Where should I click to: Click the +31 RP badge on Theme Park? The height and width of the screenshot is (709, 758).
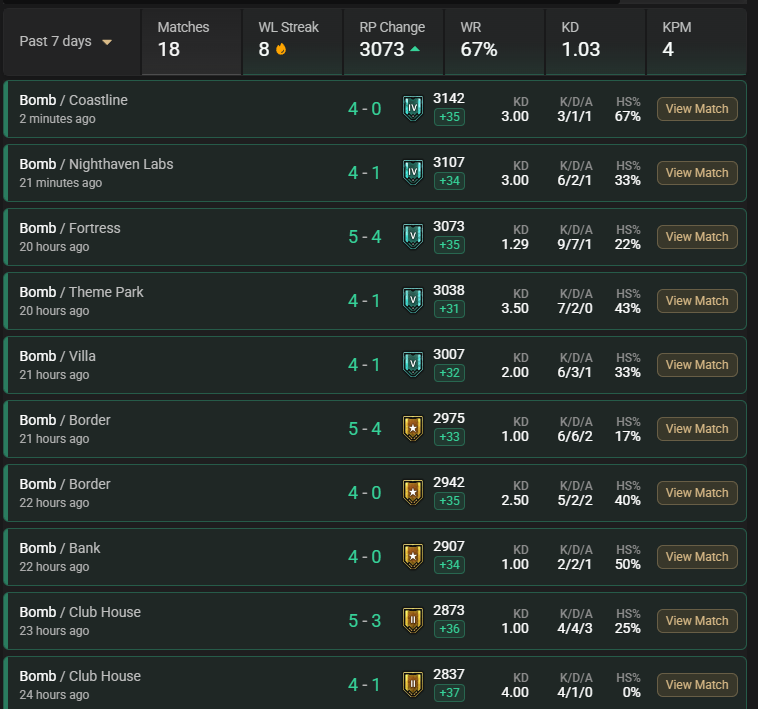coord(450,309)
